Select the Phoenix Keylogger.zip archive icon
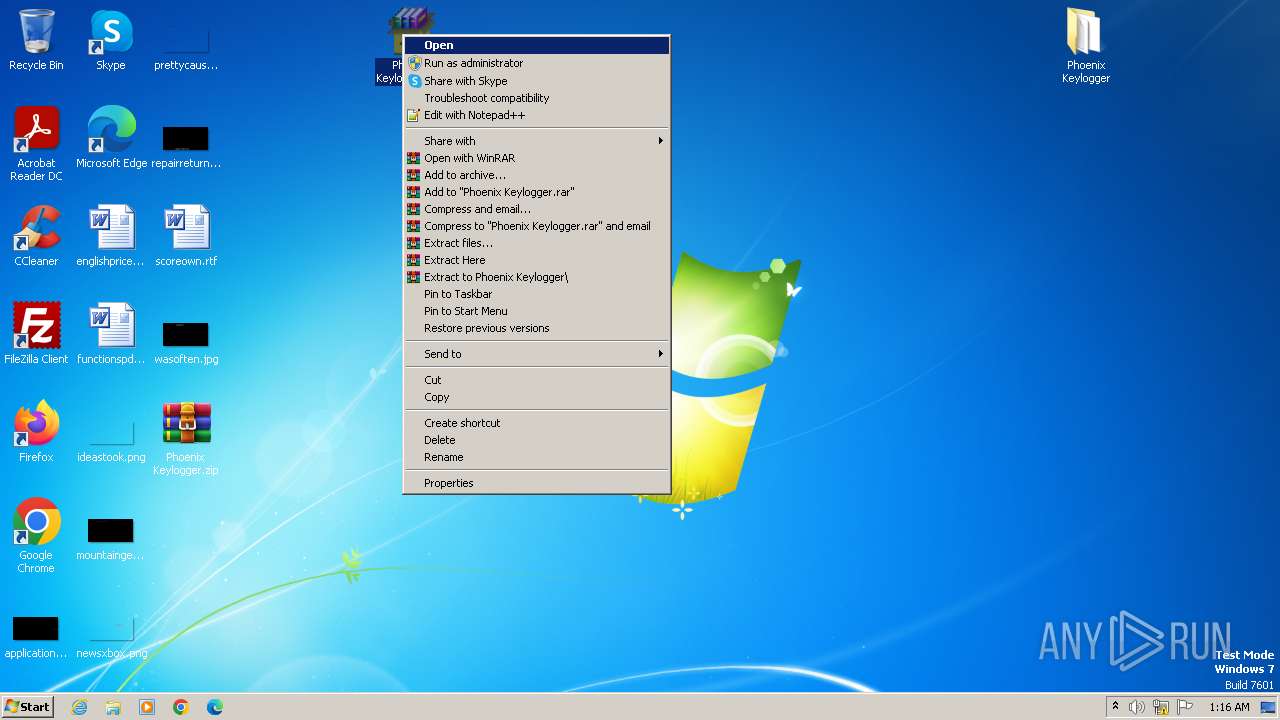 [x=186, y=438]
